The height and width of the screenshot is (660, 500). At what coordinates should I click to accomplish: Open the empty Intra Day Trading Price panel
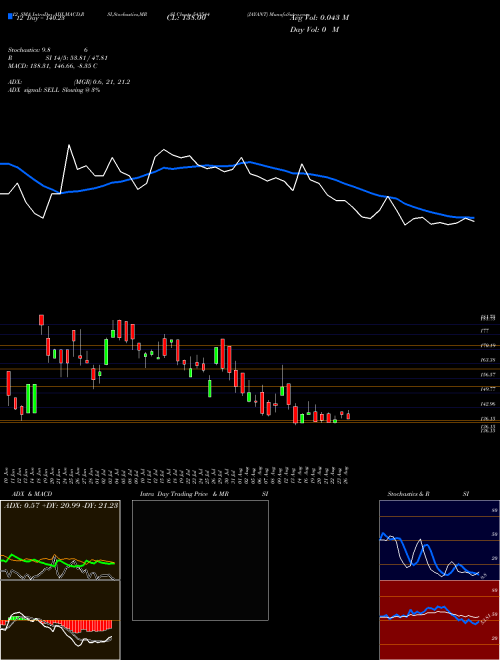(x=200, y=560)
